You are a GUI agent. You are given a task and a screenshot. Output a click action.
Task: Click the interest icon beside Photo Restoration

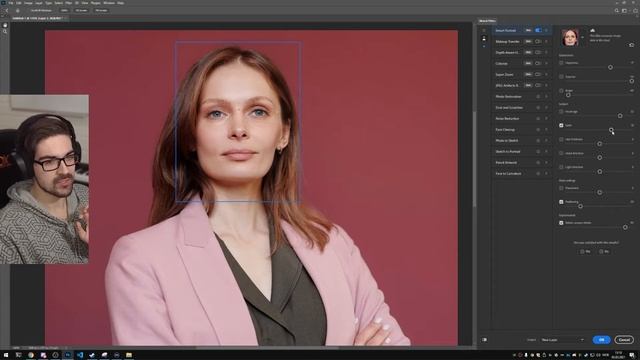538,97
